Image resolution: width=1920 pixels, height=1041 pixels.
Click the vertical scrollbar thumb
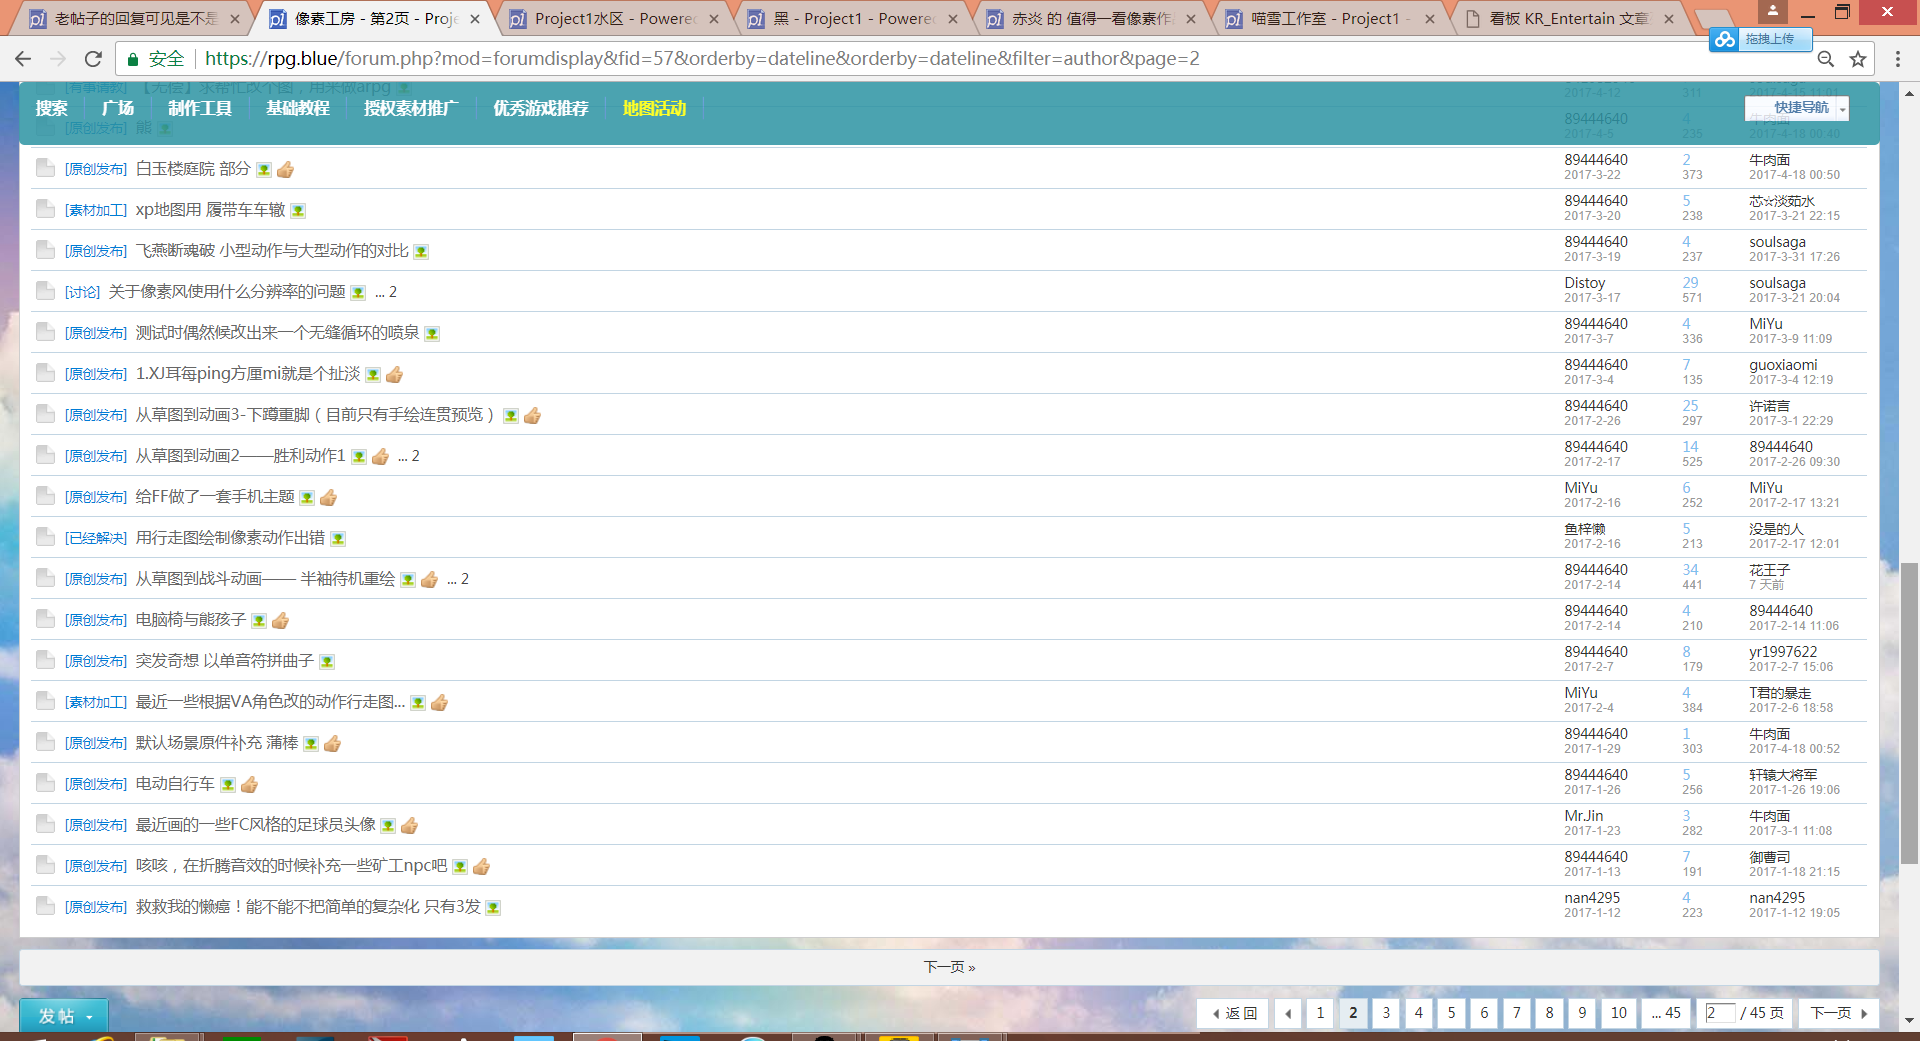1909,712
